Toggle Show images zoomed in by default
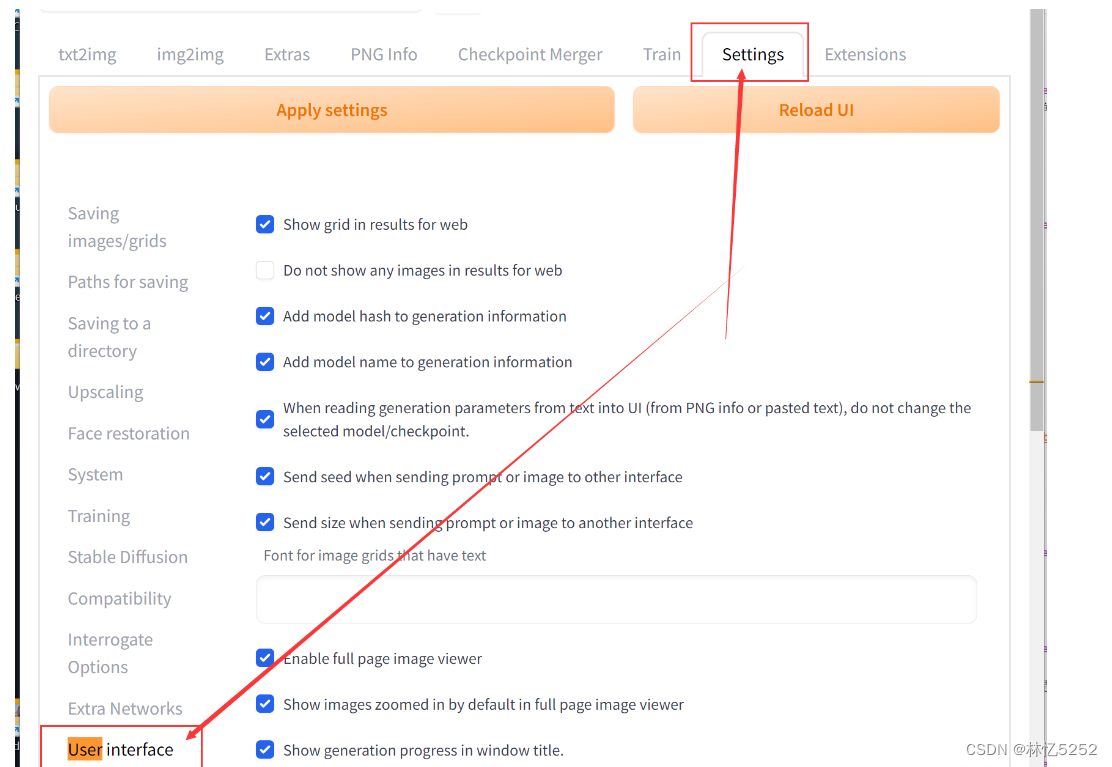 coord(265,704)
